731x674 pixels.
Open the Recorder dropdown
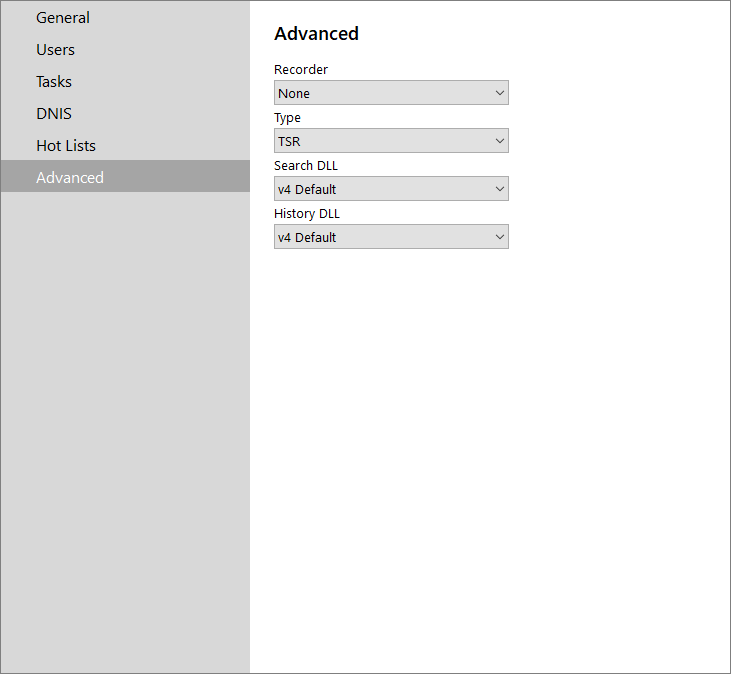pos(391,93)
